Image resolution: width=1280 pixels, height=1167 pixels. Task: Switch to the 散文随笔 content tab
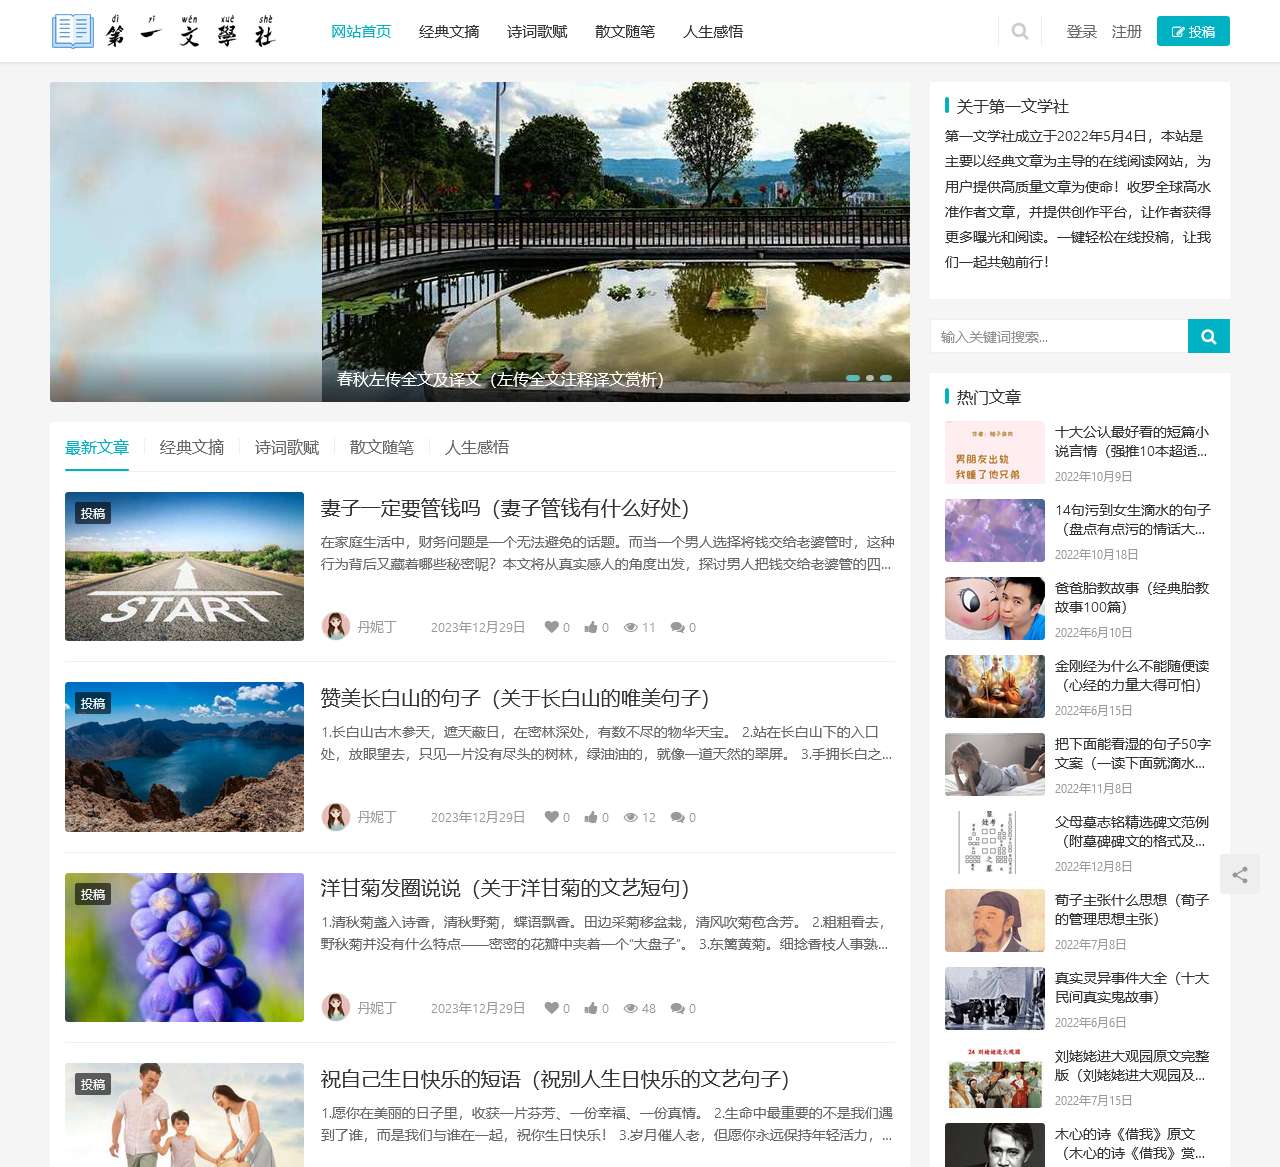tap(382, 447)
